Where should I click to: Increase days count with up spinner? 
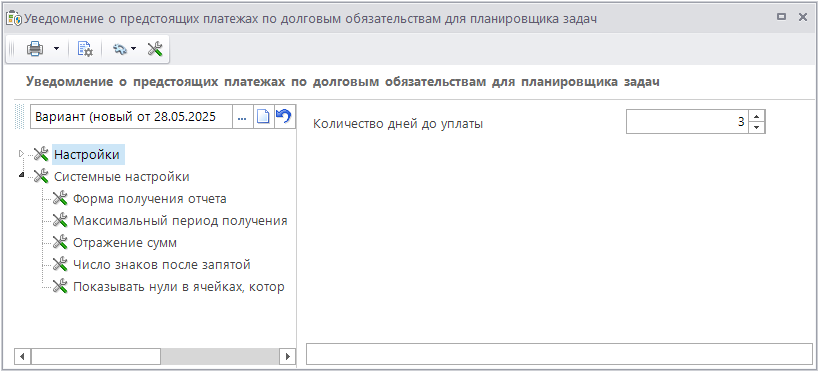756,116
